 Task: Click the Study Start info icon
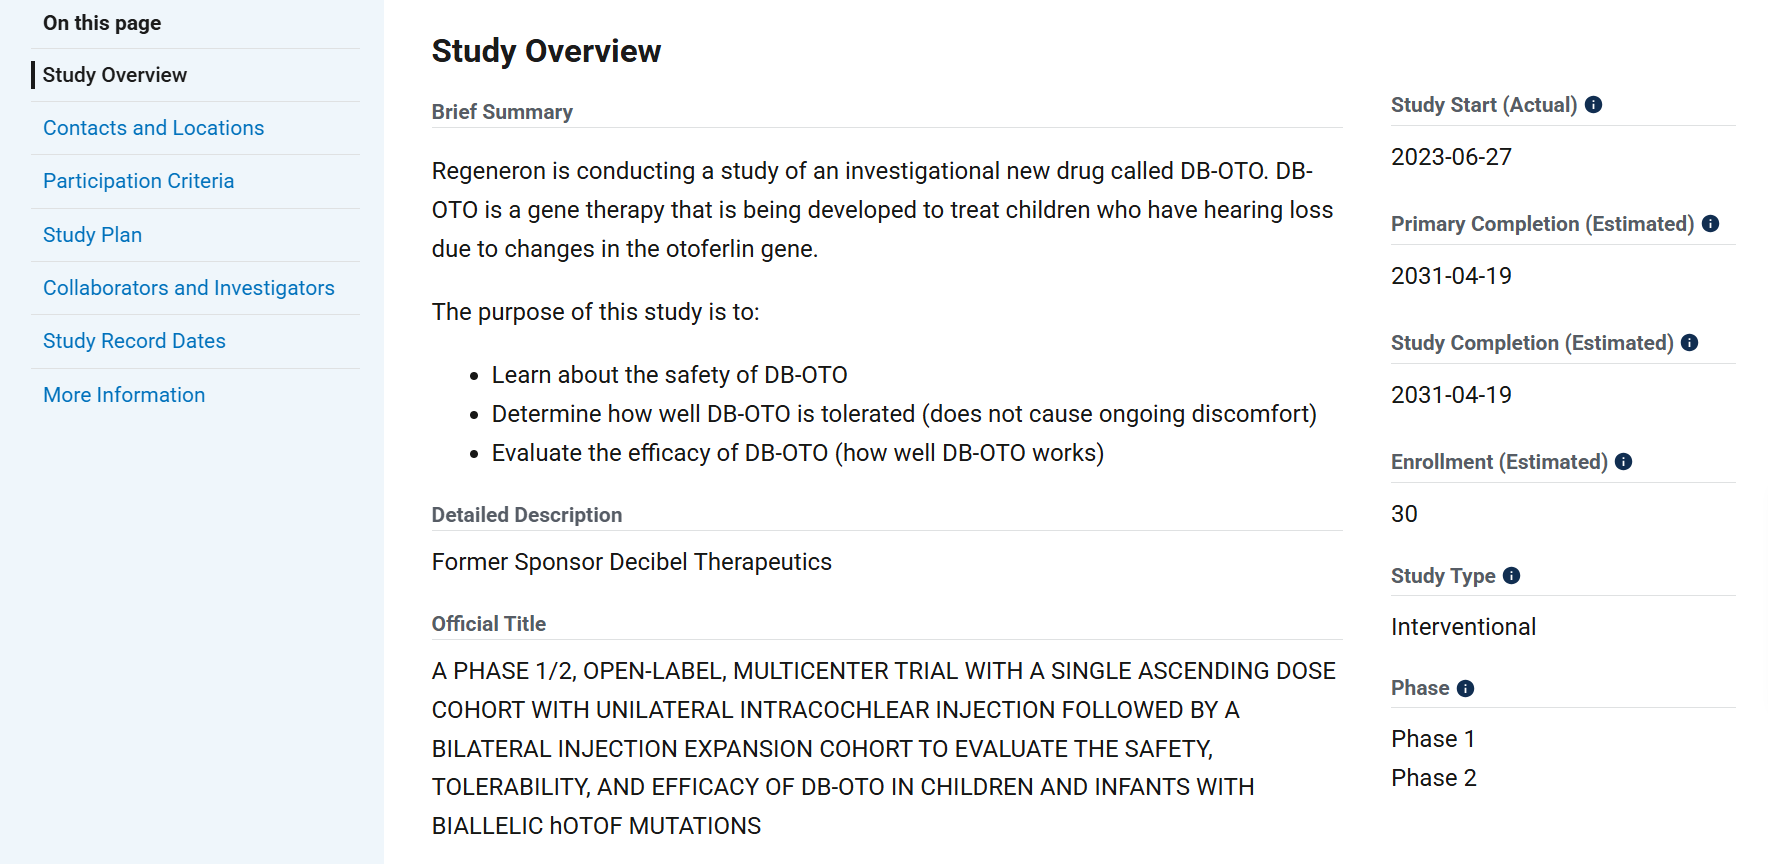pos(1594,105)
